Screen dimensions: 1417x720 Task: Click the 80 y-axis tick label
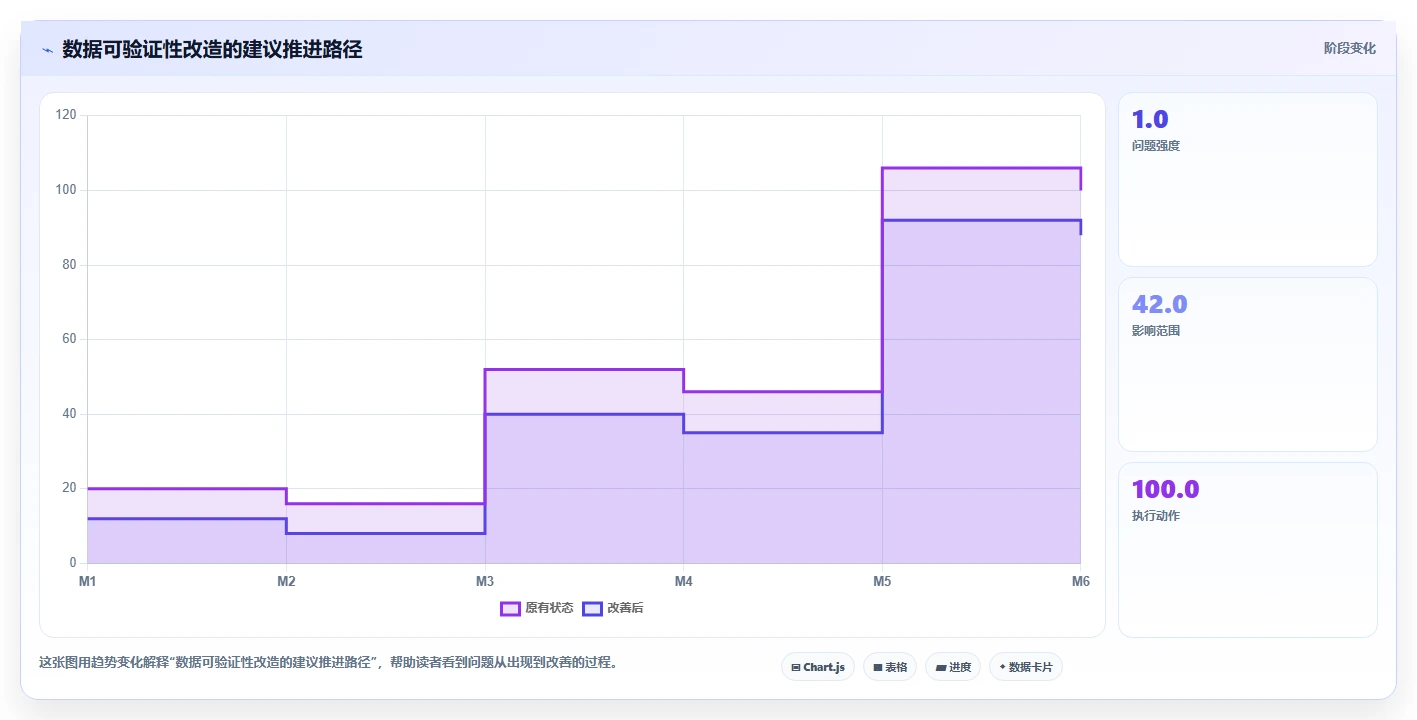tap(69, 265)
